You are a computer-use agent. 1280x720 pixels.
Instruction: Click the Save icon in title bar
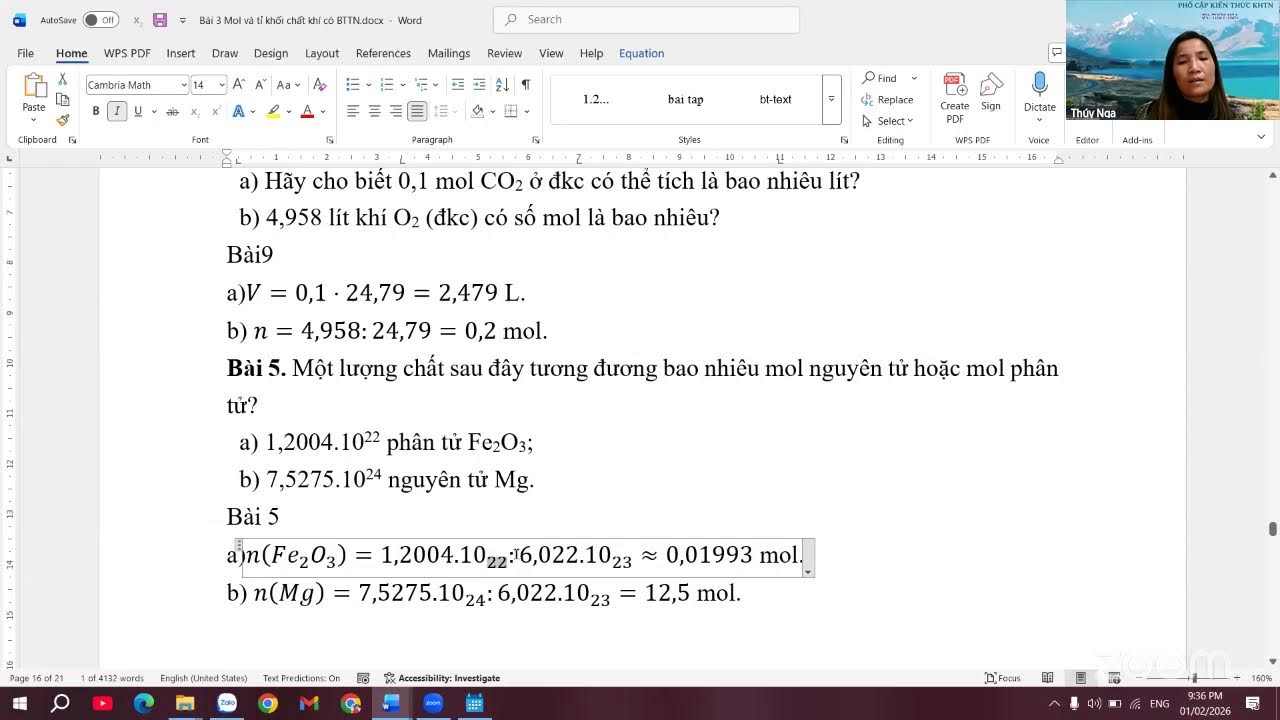pos(160,20)
